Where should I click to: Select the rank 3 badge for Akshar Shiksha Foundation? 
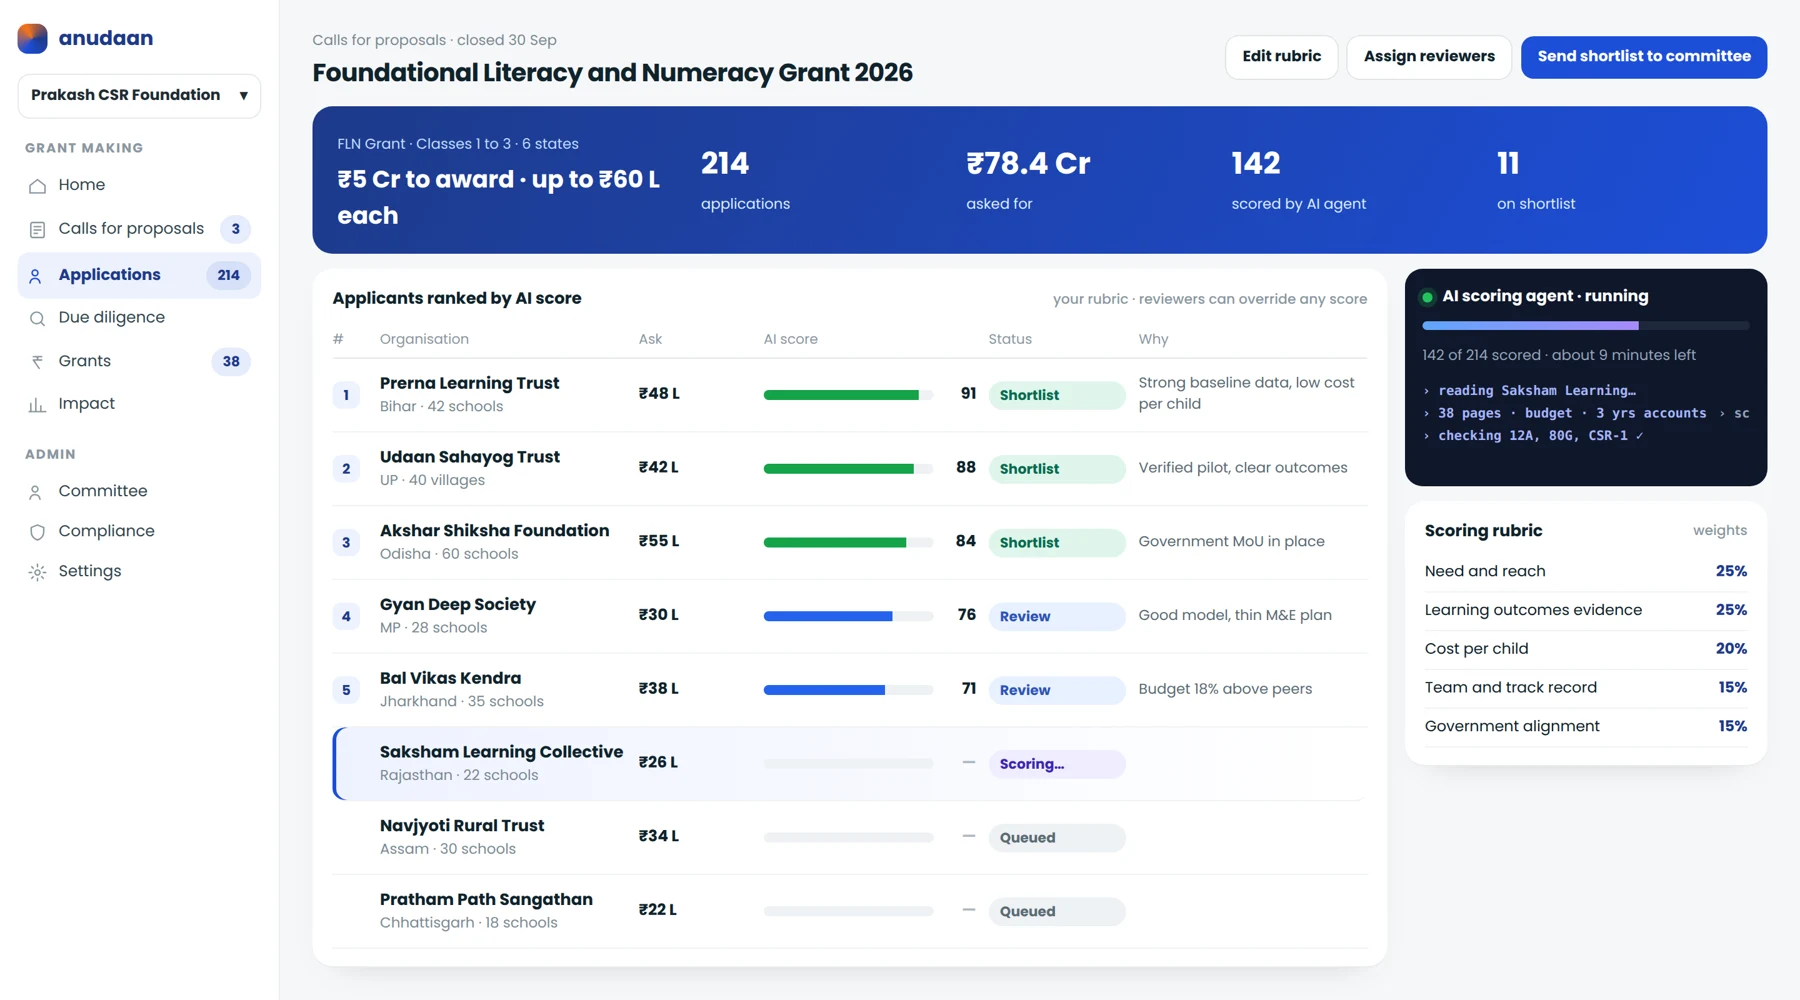pyautogui.click(x=346, y=543)
